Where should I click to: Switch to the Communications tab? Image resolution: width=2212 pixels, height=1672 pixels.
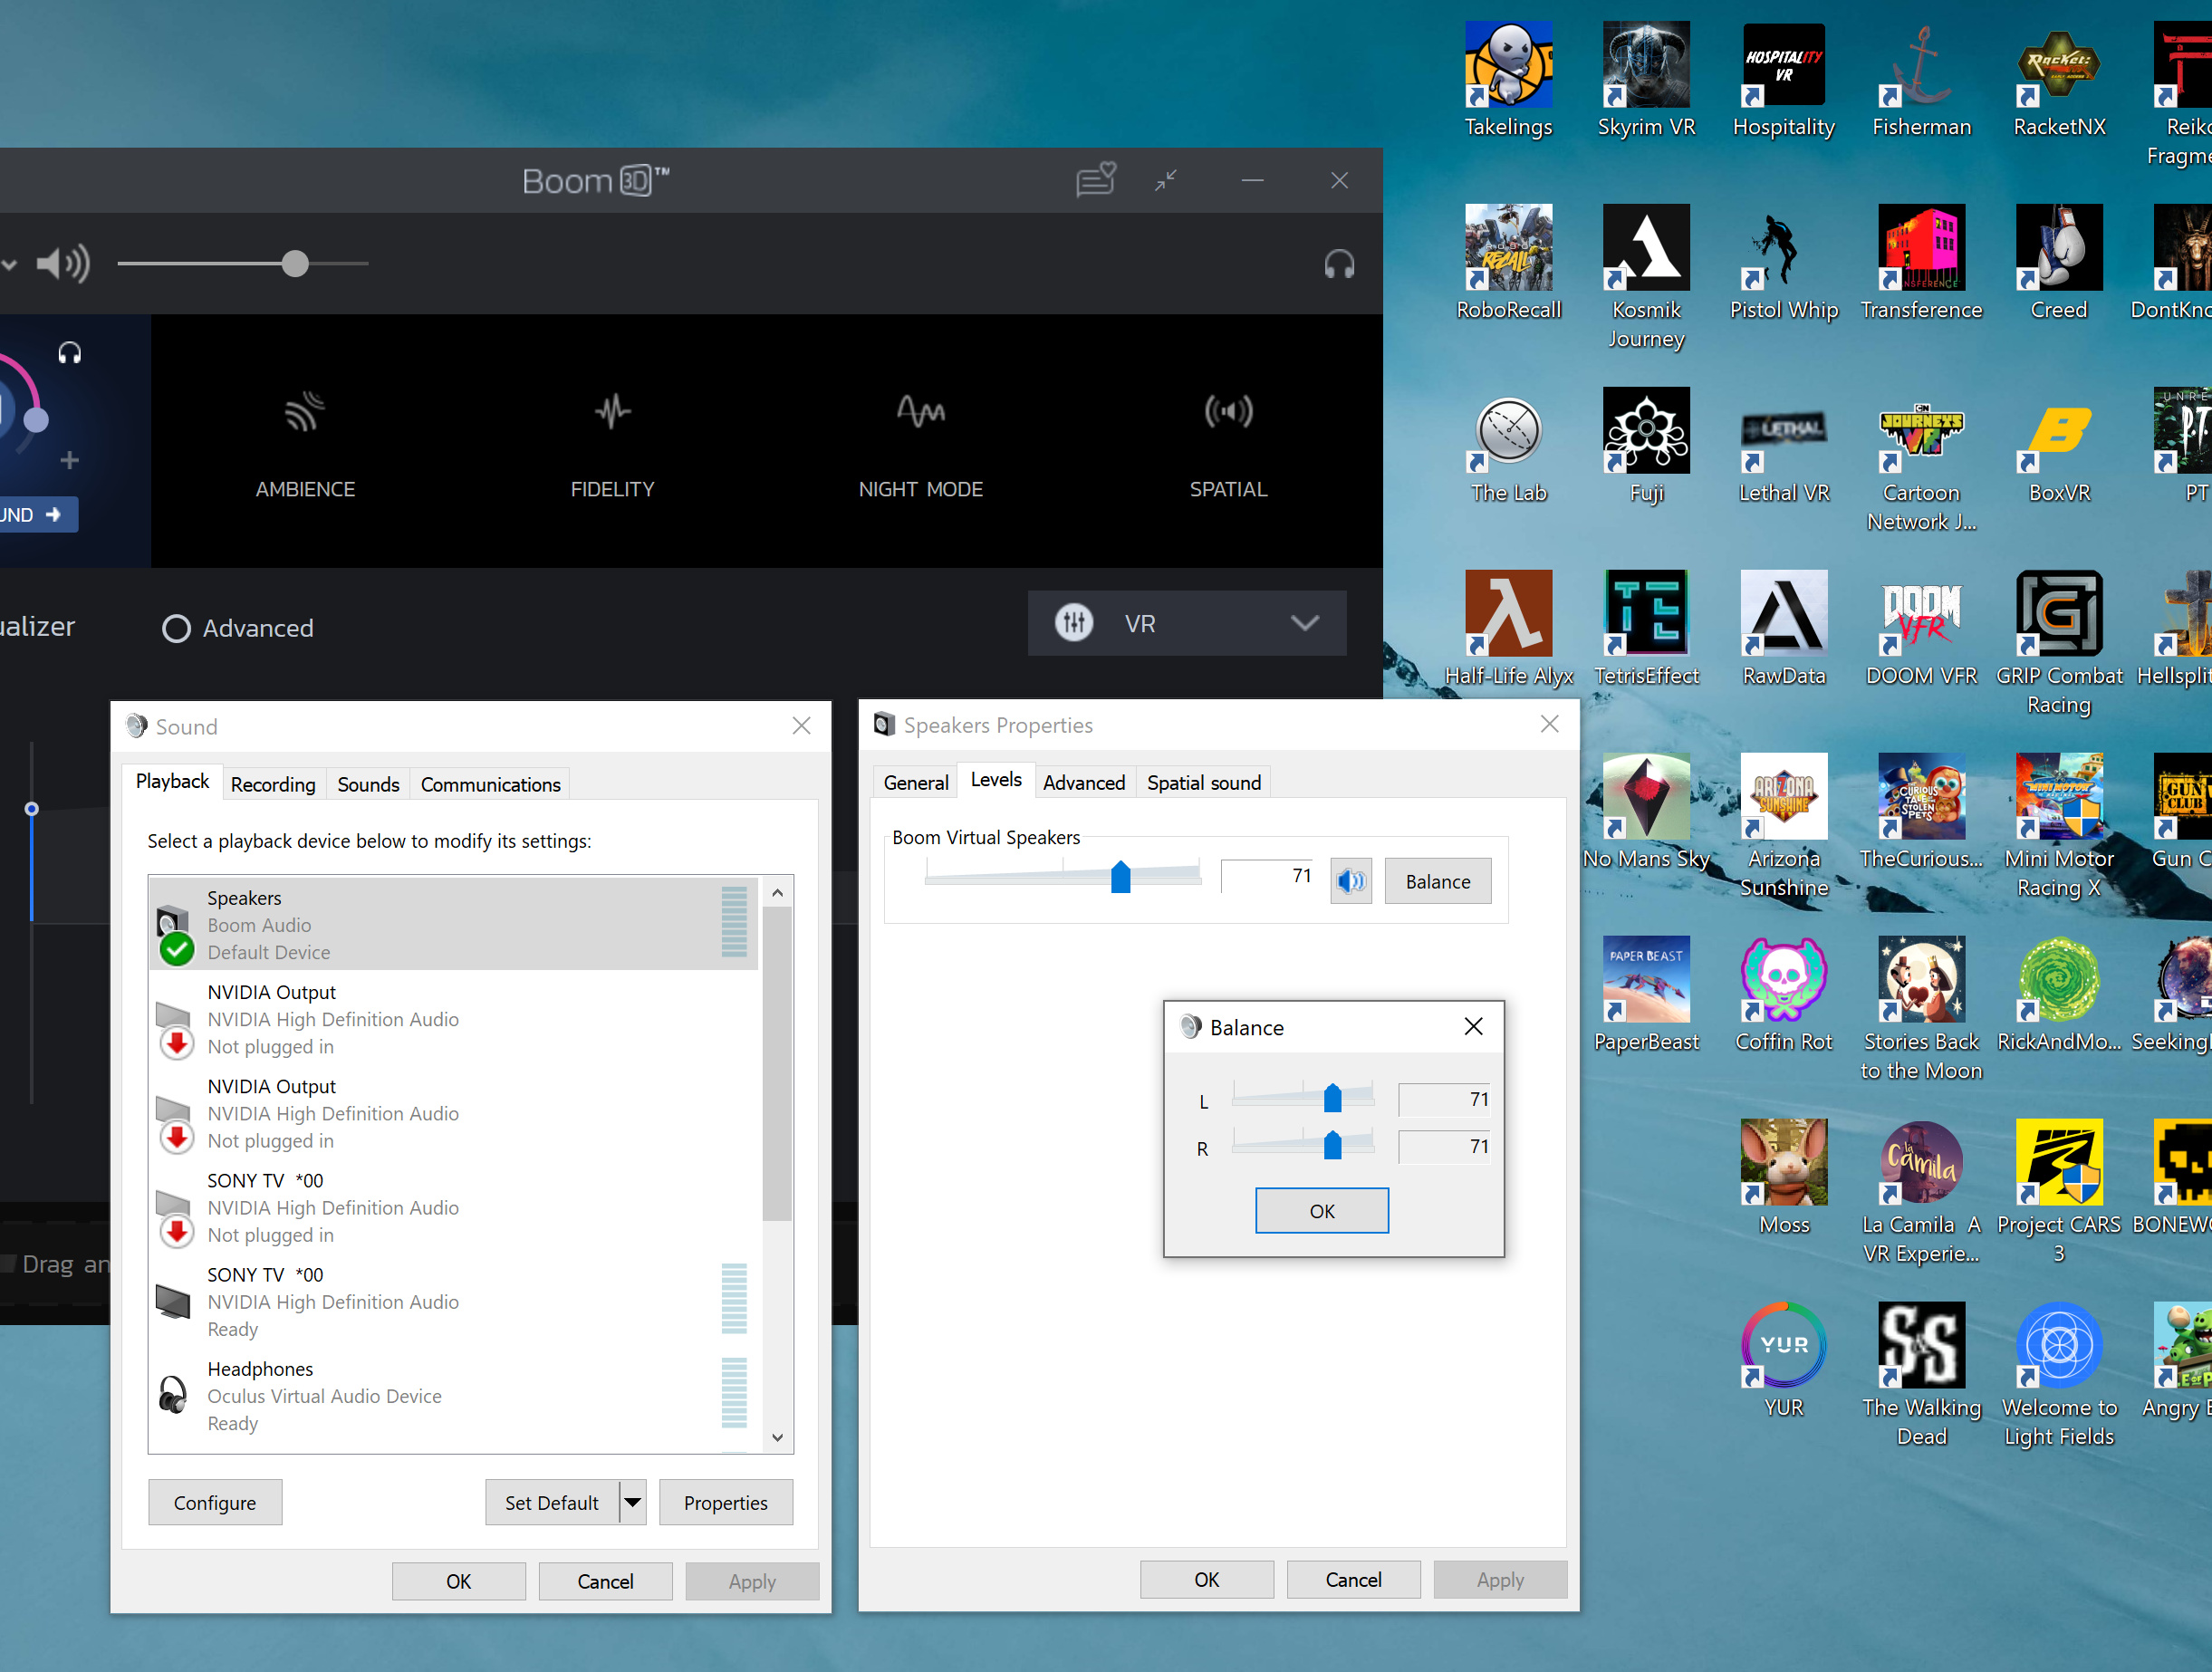[490, 784]
